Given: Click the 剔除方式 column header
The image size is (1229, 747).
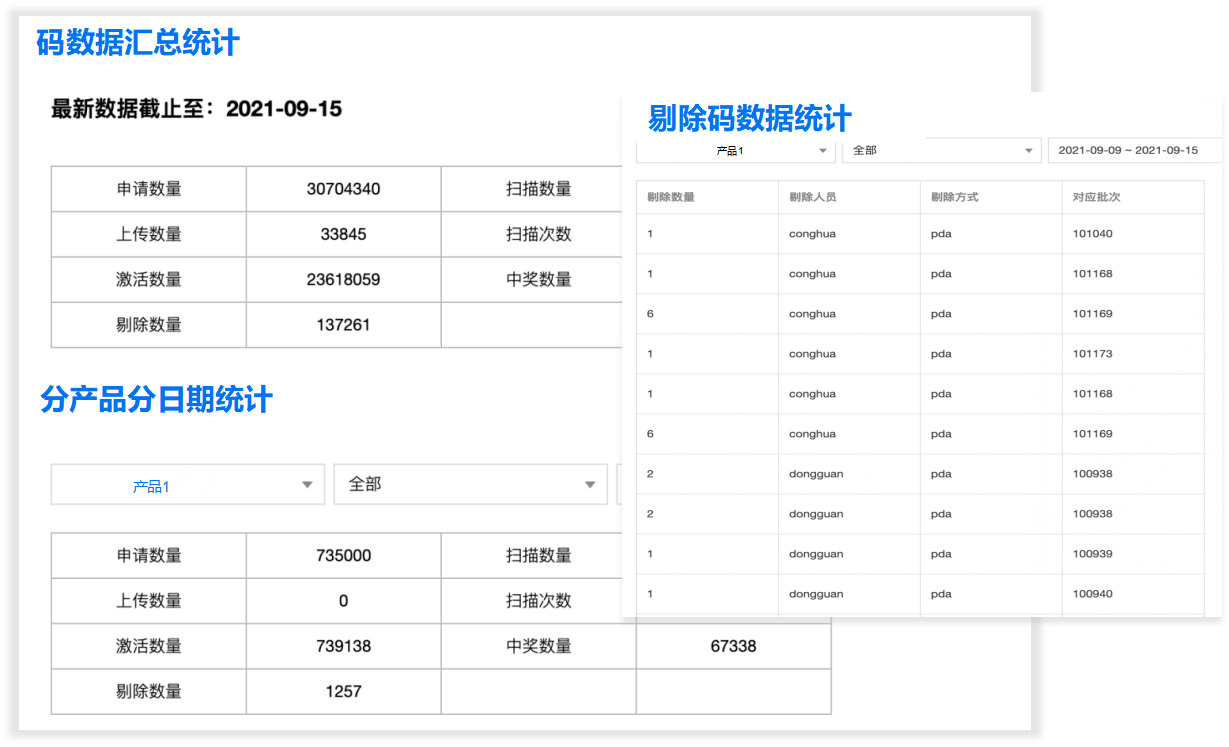Looking at the screenshot, I should pyautogui.click(x=955, y=197).
